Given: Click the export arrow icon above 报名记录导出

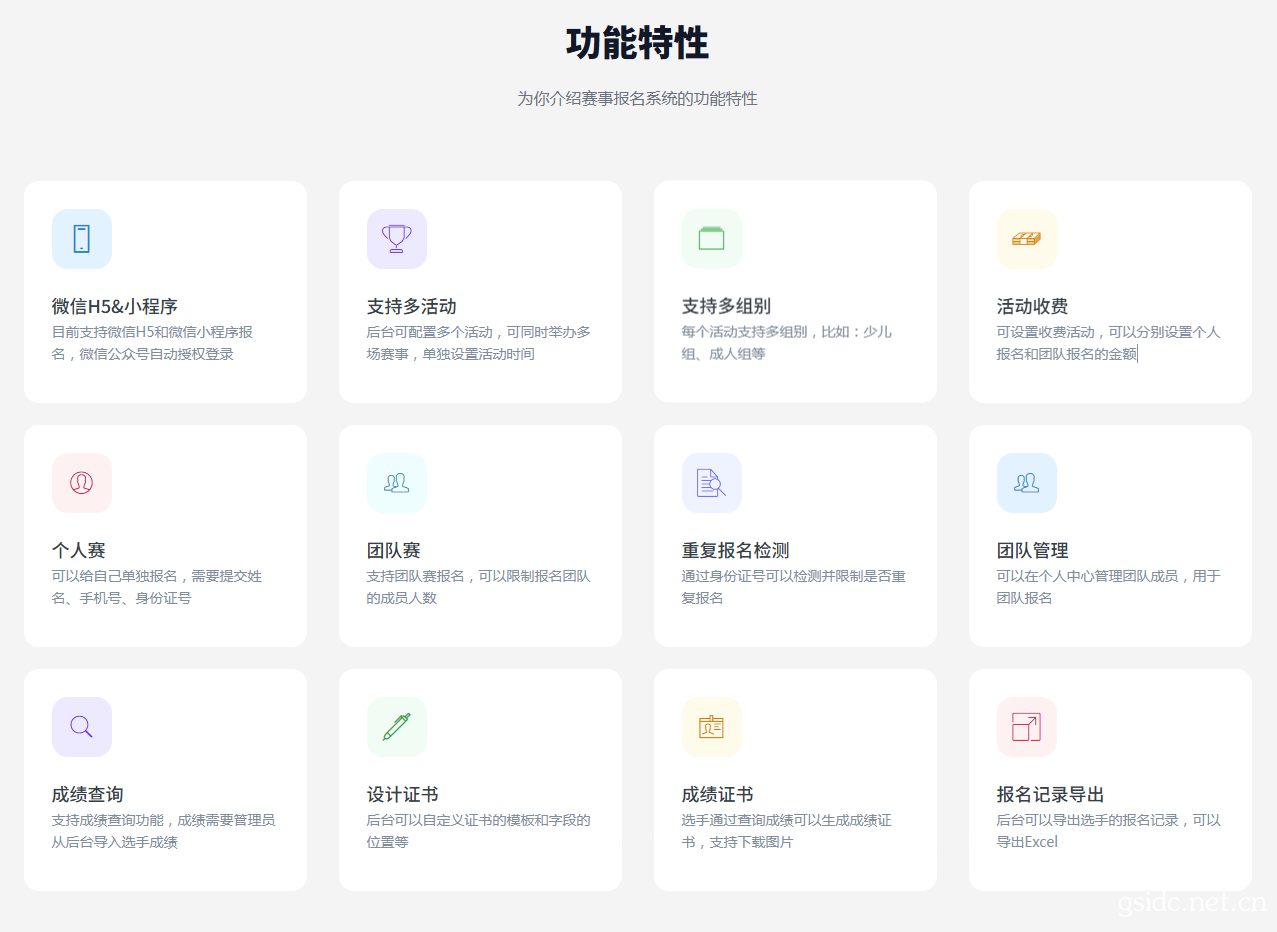Looking at the screenshot, I should tap(1027, 727).
